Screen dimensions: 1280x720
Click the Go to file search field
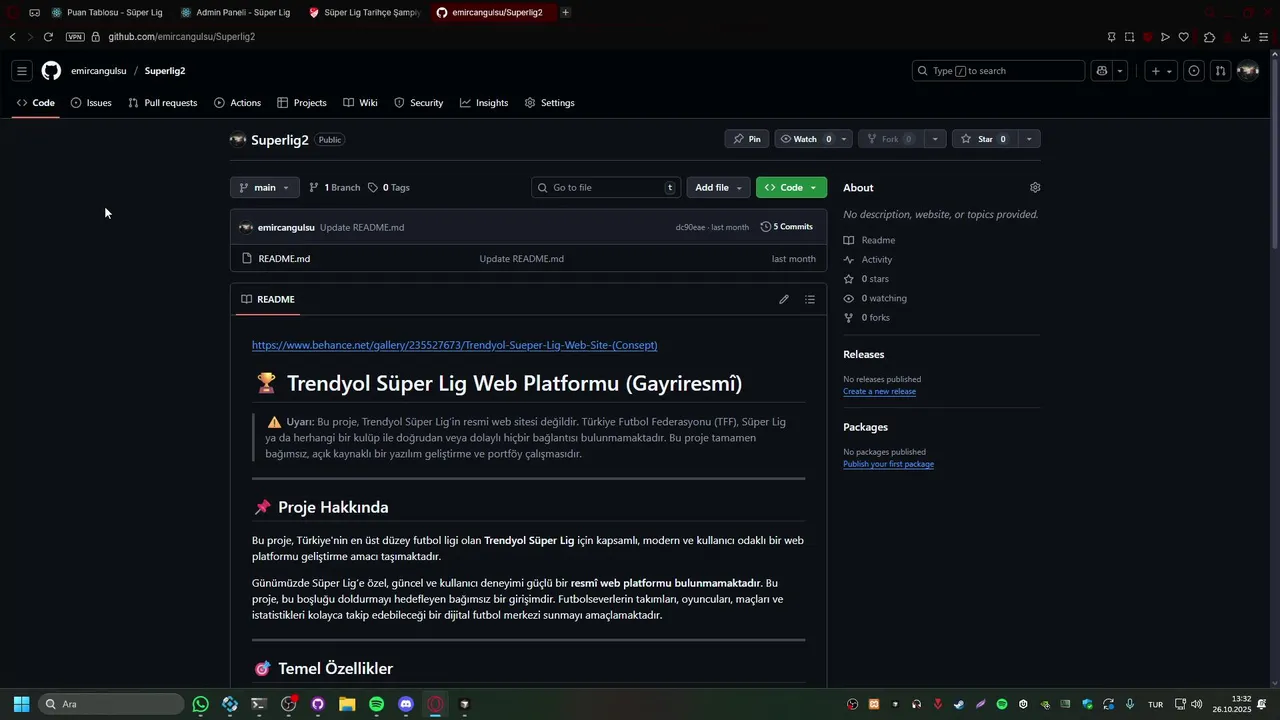(x=606, y=187)
